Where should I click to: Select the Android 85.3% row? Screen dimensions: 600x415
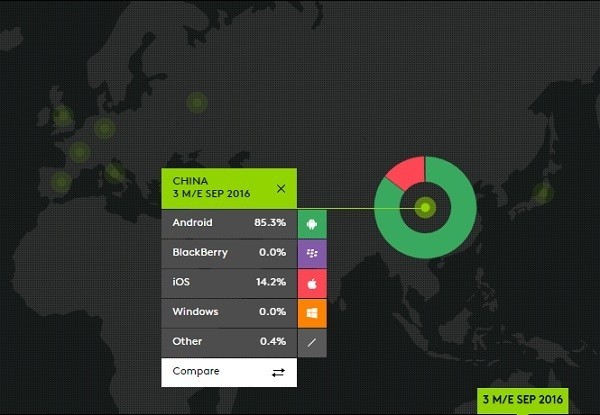pyautogui.click(x=228, y=222)
